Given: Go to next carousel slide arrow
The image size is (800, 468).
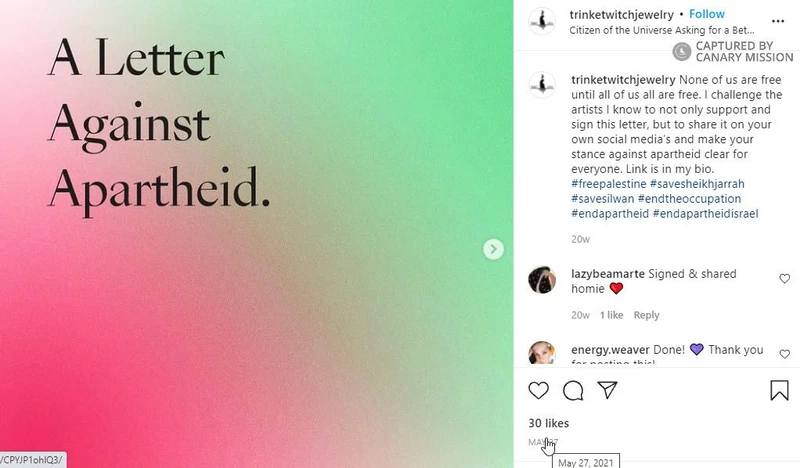Looking at the screenshot, I should click(493, 249).
